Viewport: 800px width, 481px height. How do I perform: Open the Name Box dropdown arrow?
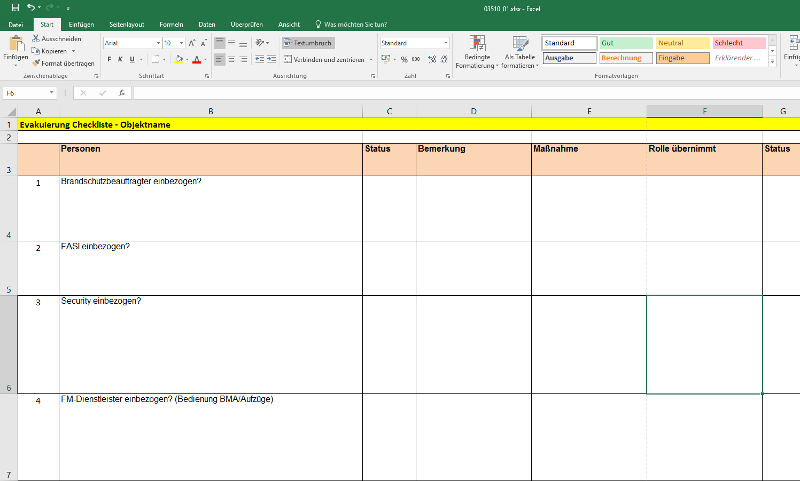coord(51,93)
